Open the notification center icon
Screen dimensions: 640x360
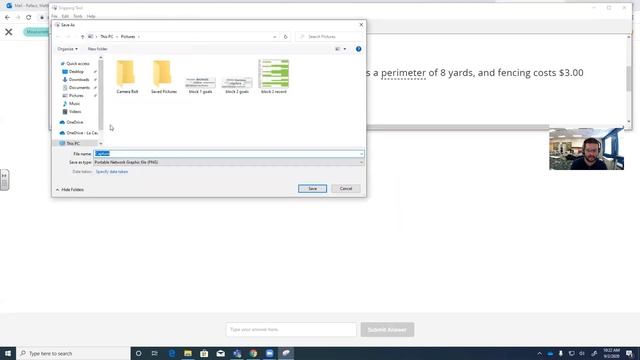point(629,353)
